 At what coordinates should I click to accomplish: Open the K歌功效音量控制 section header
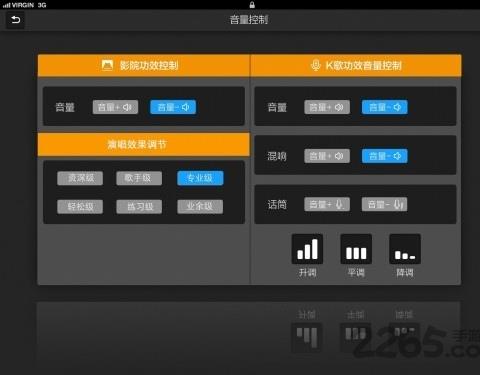pos(356,66)
